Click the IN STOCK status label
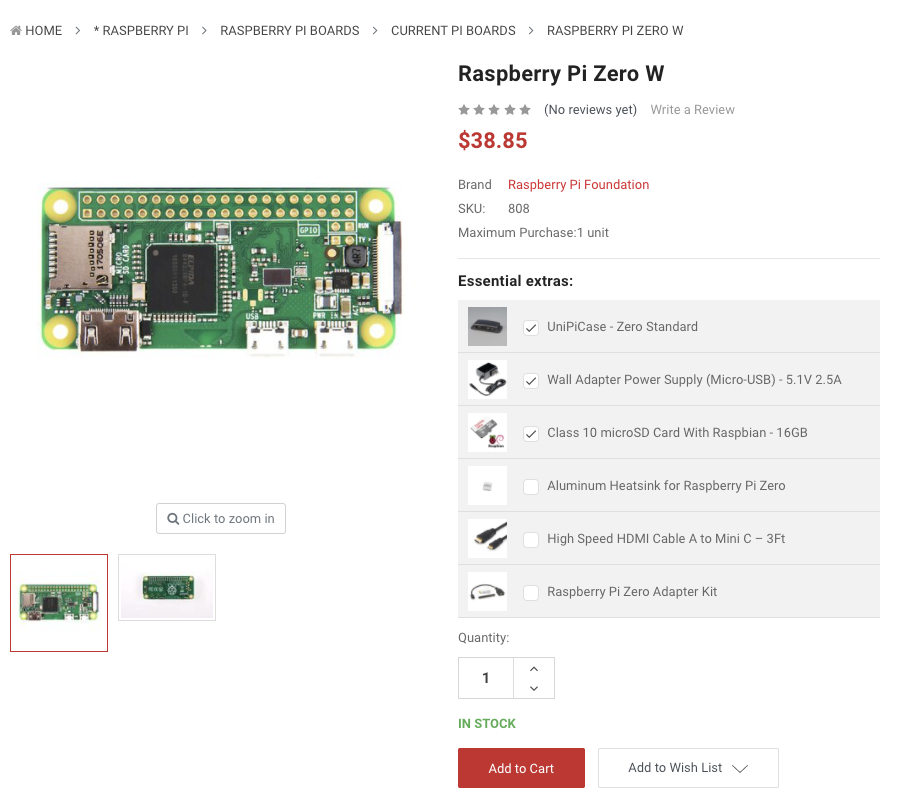 click(487, 724)
